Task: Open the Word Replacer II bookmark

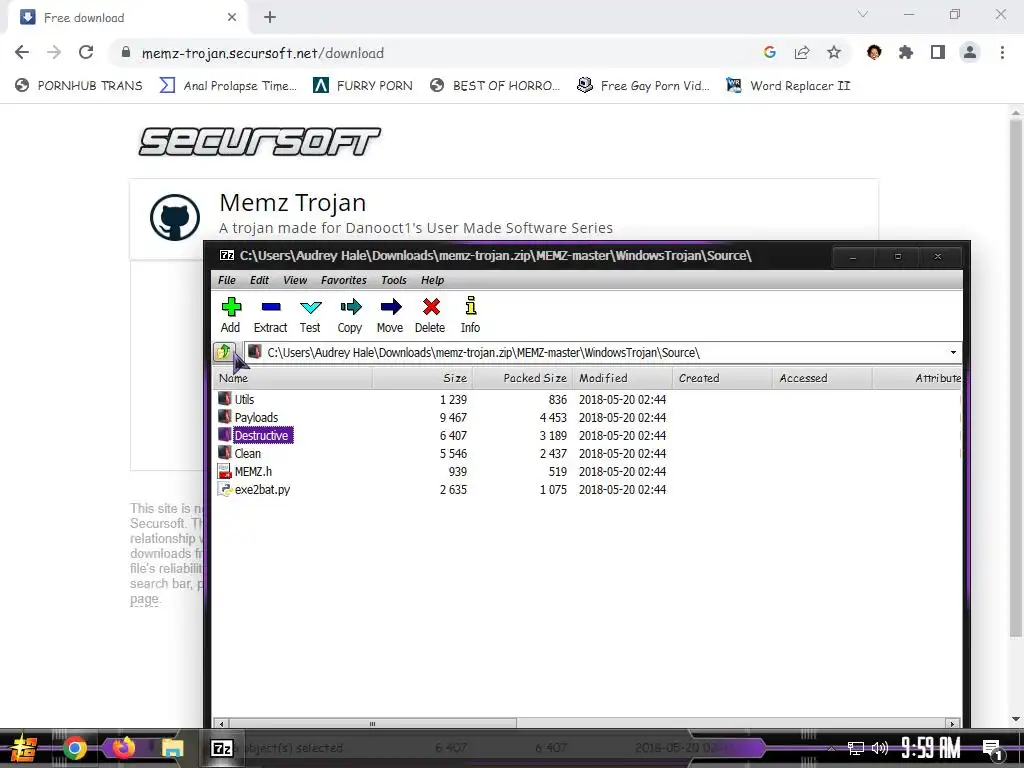Action: click(x=788, y=86)
